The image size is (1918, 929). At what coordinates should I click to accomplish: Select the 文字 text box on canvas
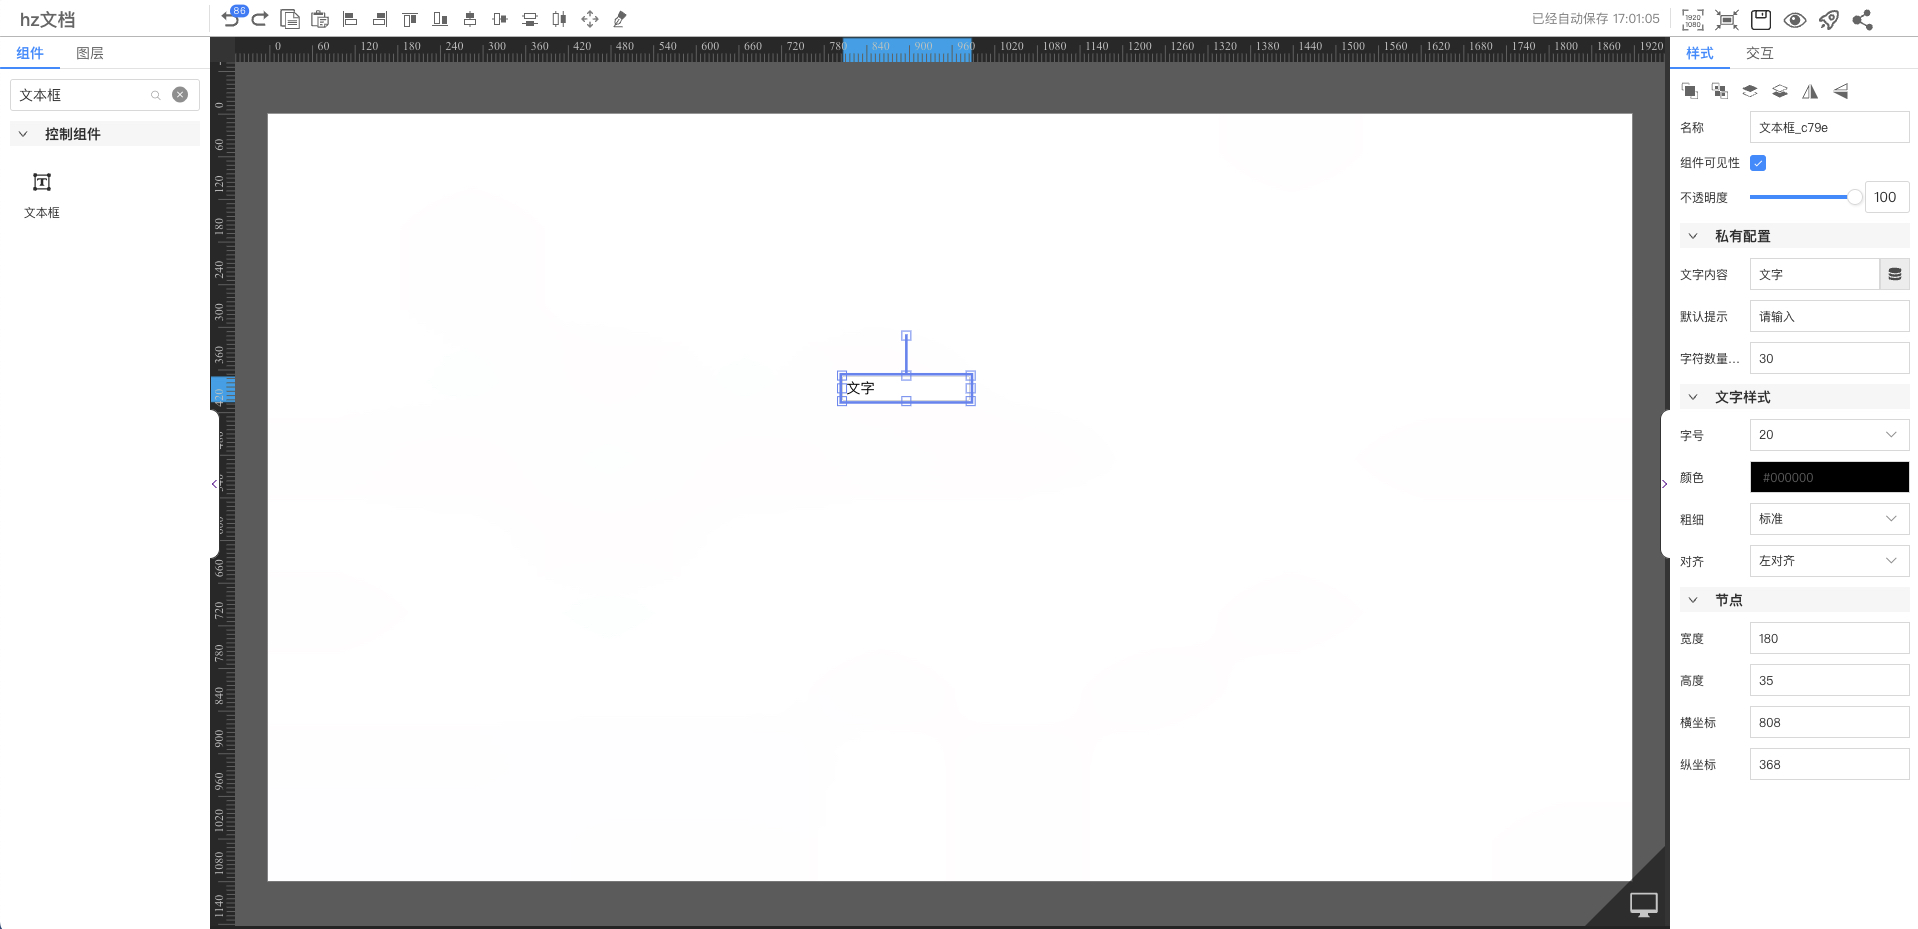[x=906, y=388]
